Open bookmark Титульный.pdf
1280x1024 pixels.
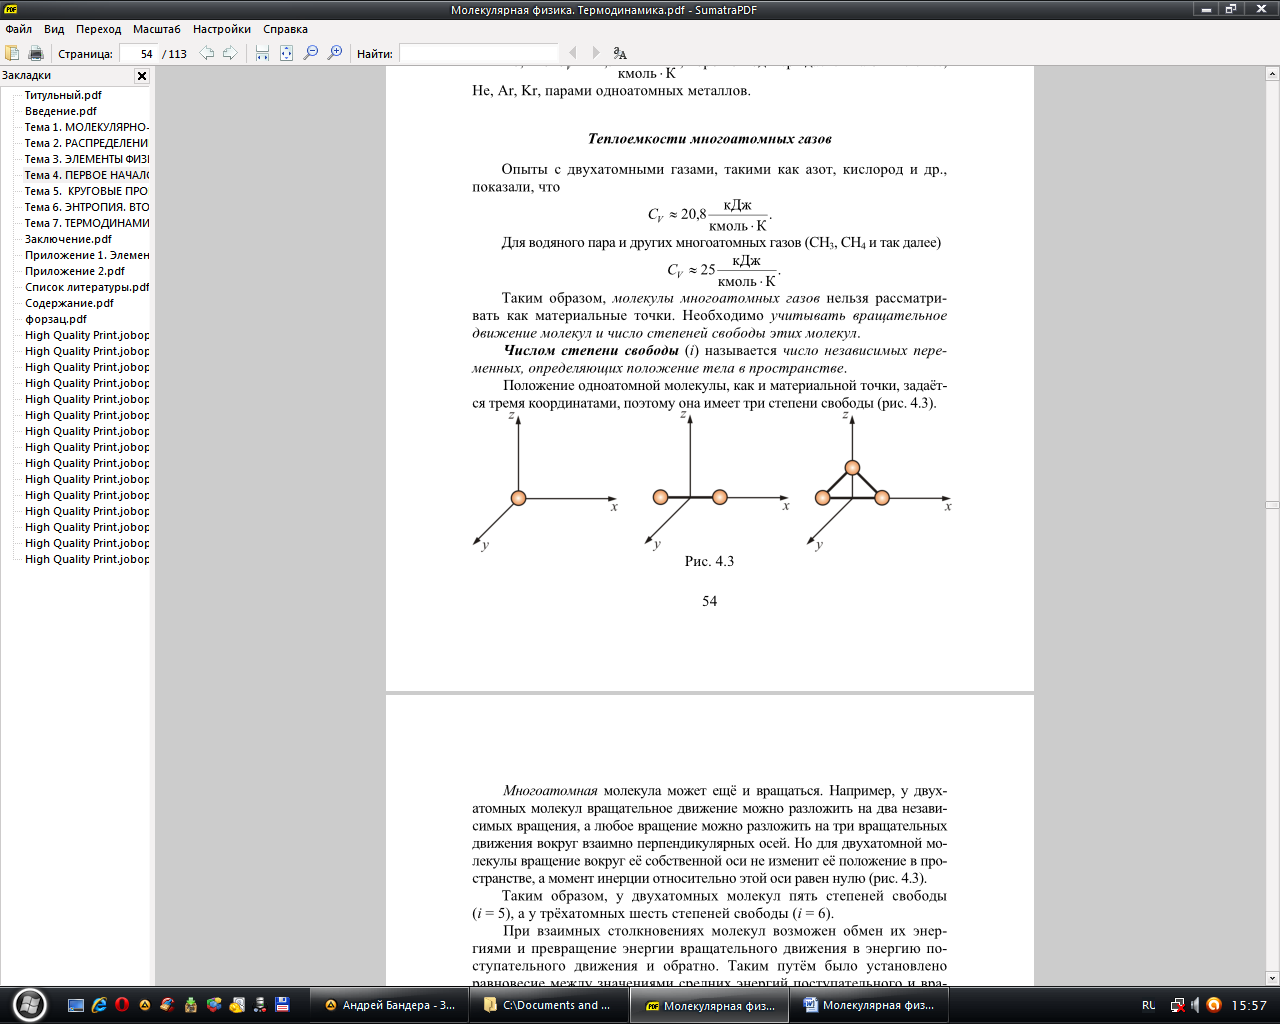[63, 95]
